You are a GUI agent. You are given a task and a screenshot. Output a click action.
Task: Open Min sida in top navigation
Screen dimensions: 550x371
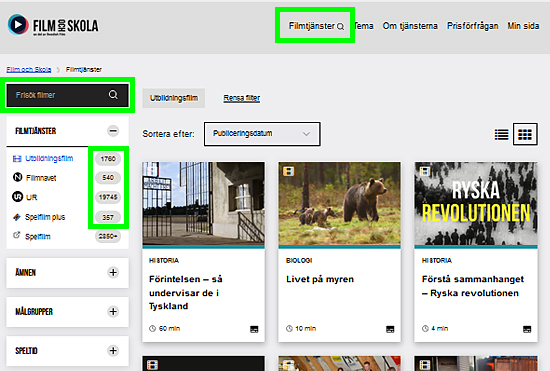(x=523, y=26)
